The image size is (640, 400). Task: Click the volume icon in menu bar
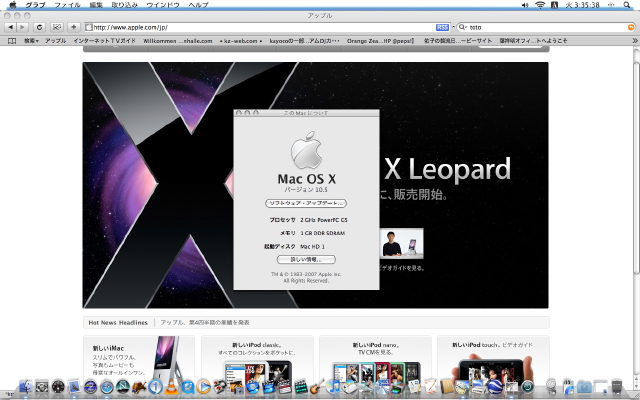(525, 5)
